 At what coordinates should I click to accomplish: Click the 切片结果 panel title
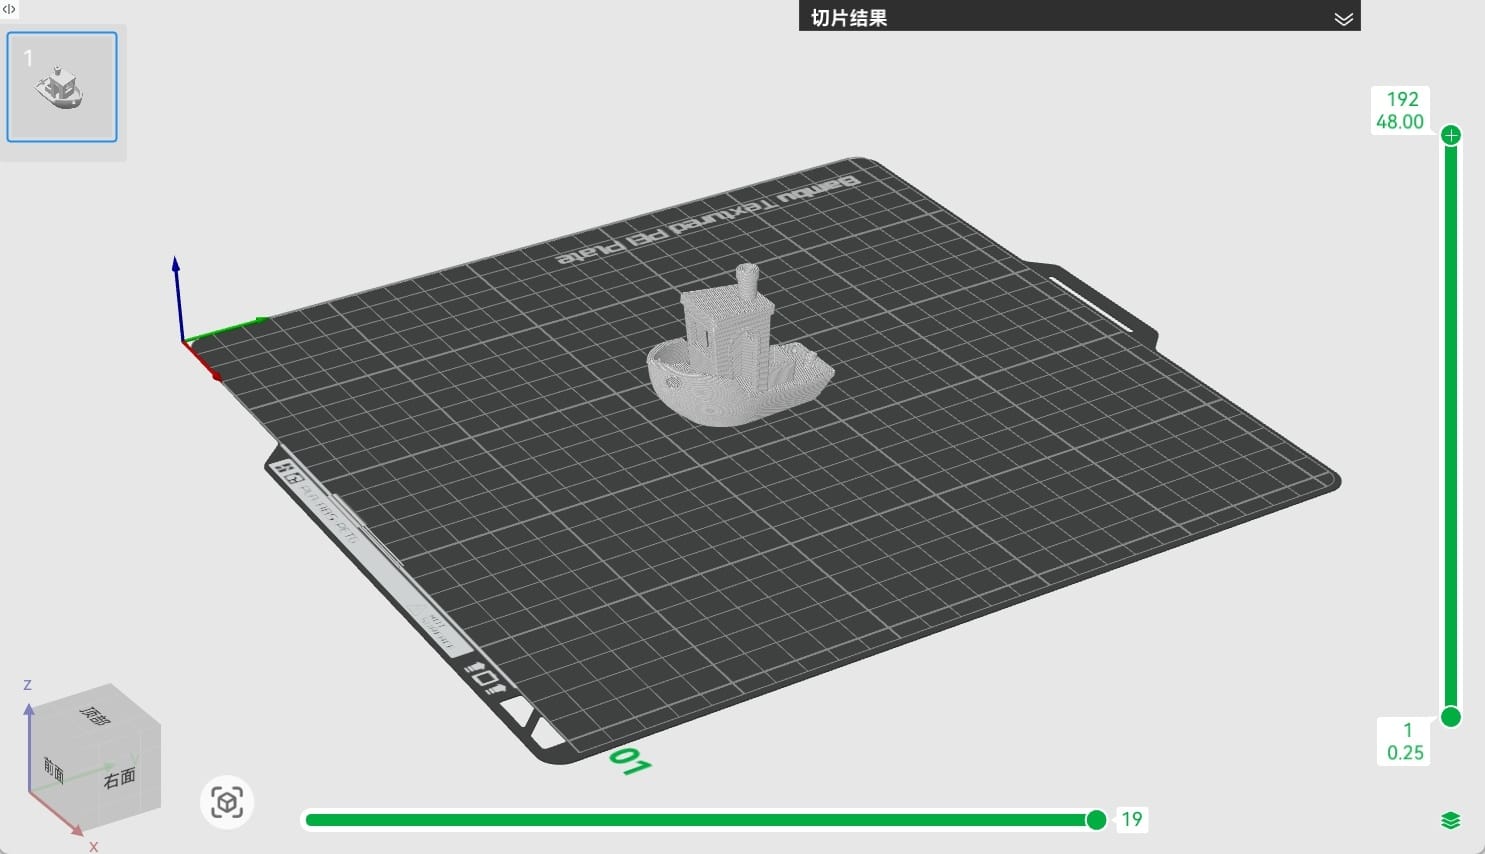849,18
